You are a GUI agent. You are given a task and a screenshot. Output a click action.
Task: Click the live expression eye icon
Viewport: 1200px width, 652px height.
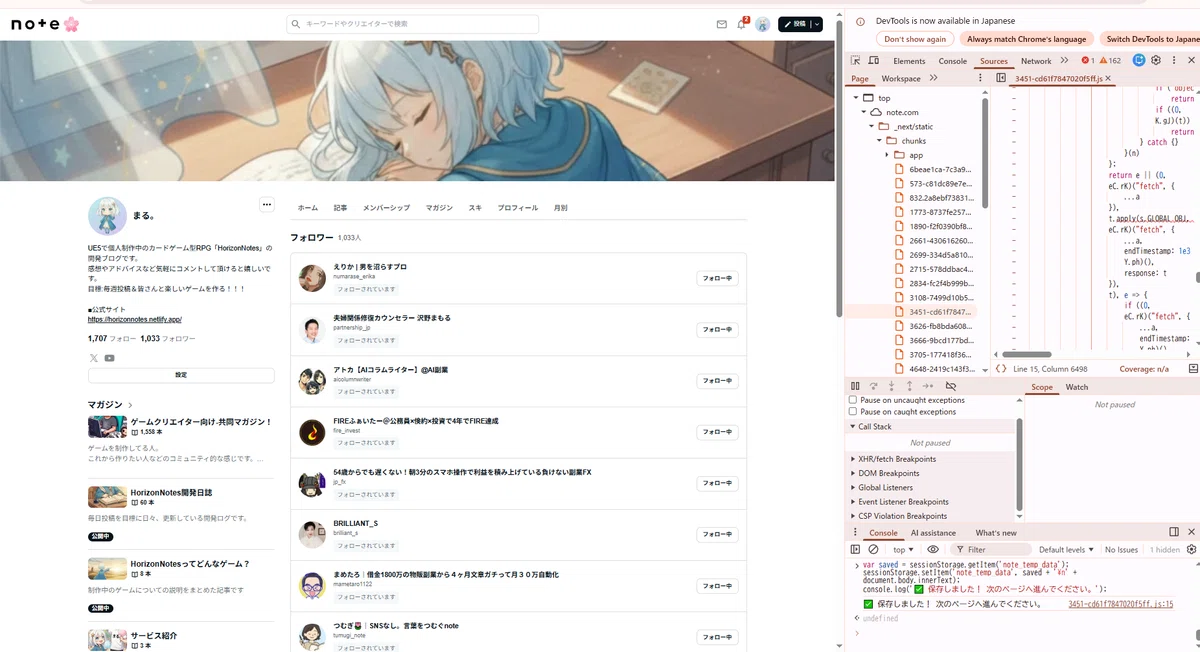(x=933, y=549)
